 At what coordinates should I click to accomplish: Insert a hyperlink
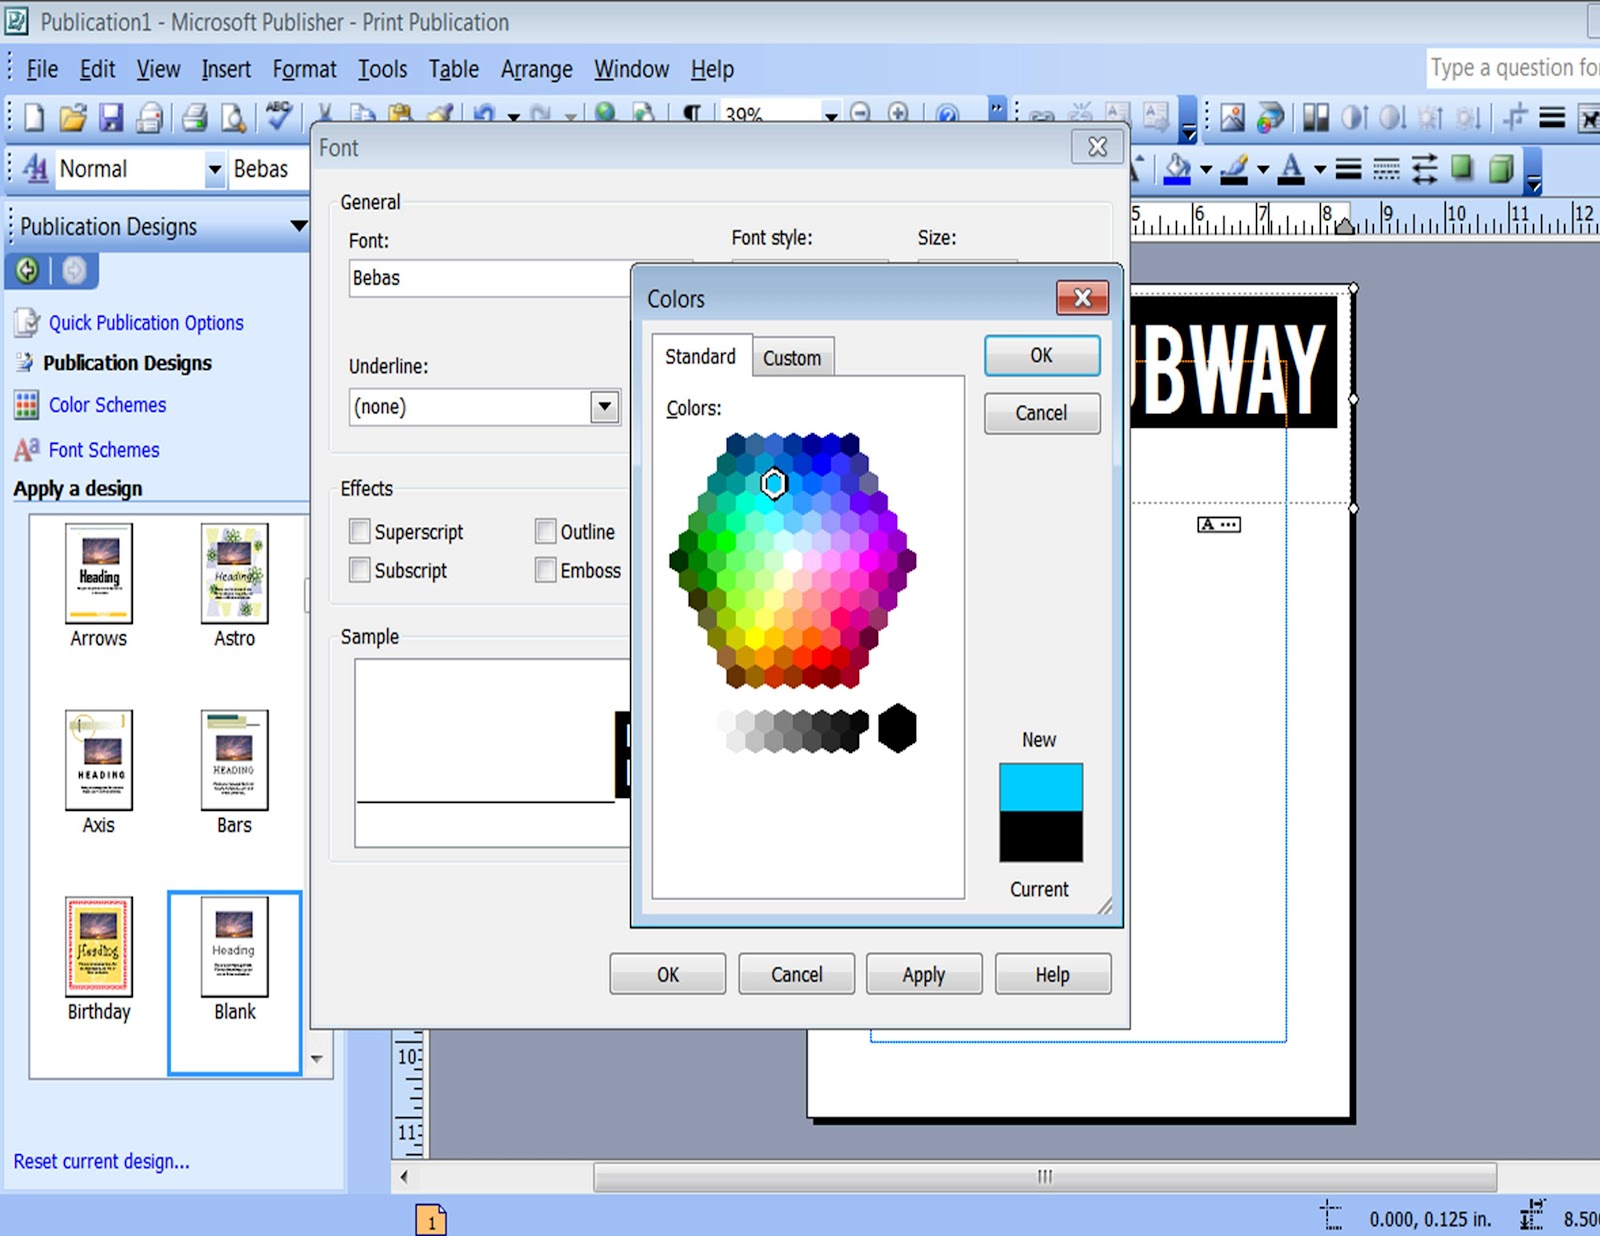[x=606, y=113]
